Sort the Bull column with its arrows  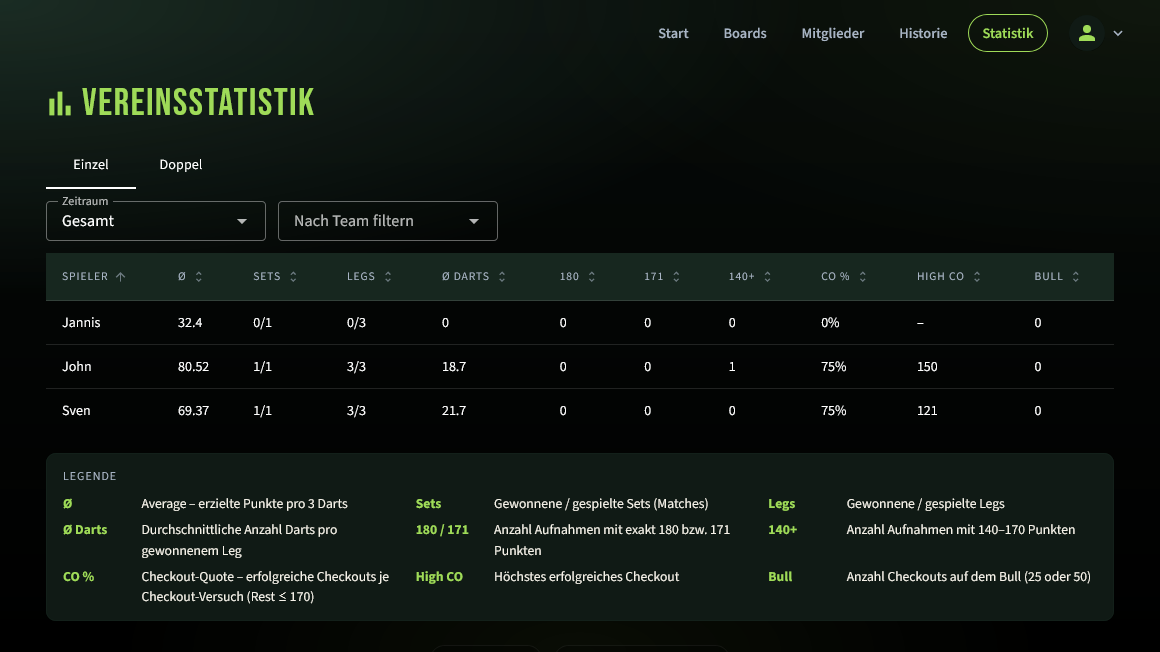coord(1075,277)
